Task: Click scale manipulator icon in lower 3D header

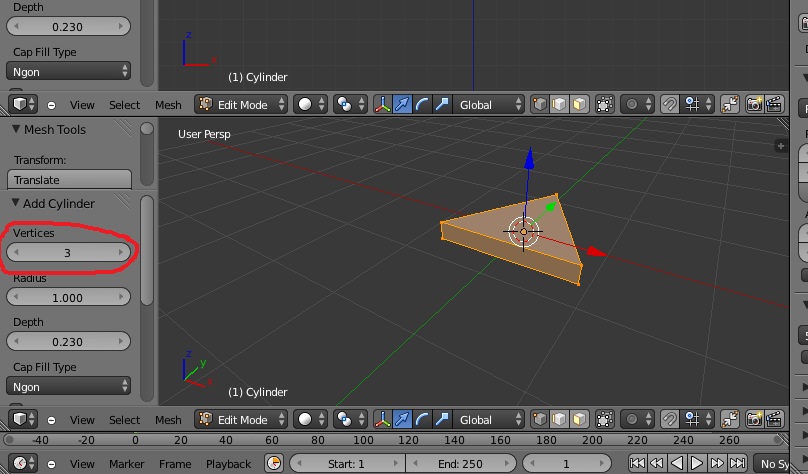Action: 442,419
